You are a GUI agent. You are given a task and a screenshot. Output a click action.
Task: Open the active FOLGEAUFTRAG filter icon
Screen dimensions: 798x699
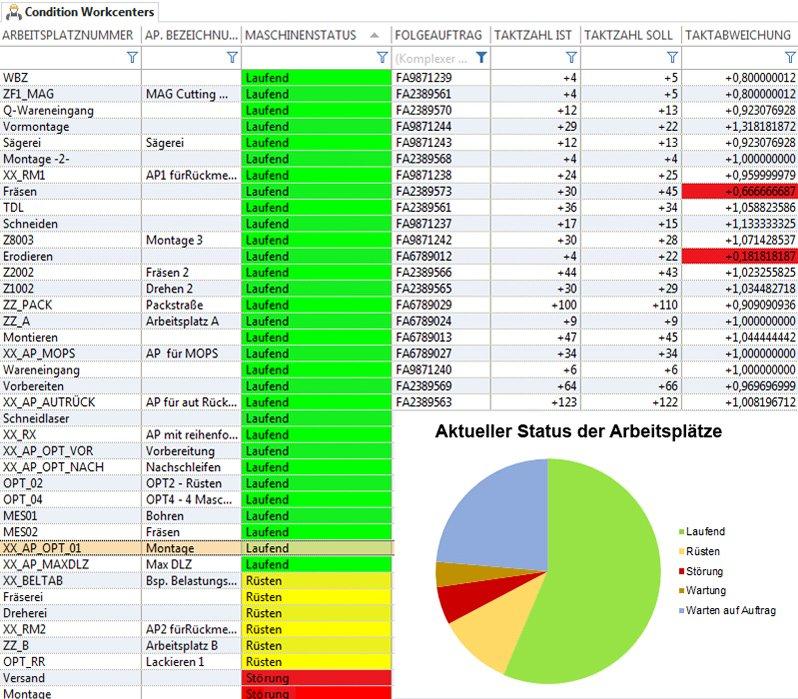click(x=481, y=58)
